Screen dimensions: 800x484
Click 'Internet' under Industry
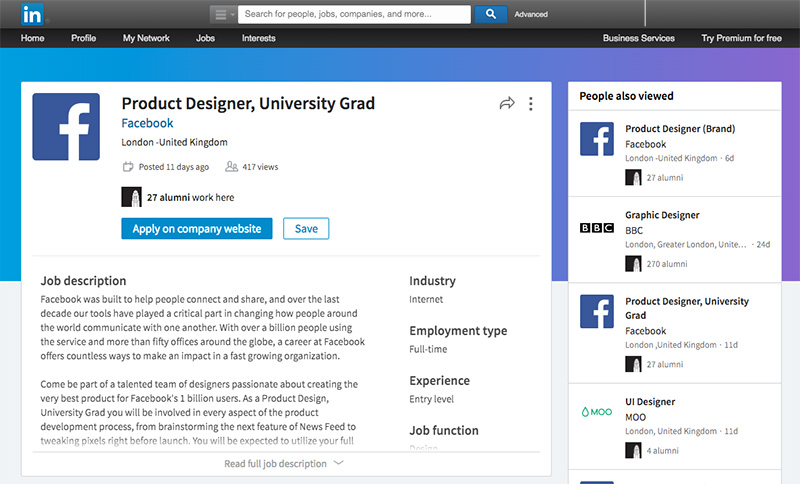pos(426,299)
